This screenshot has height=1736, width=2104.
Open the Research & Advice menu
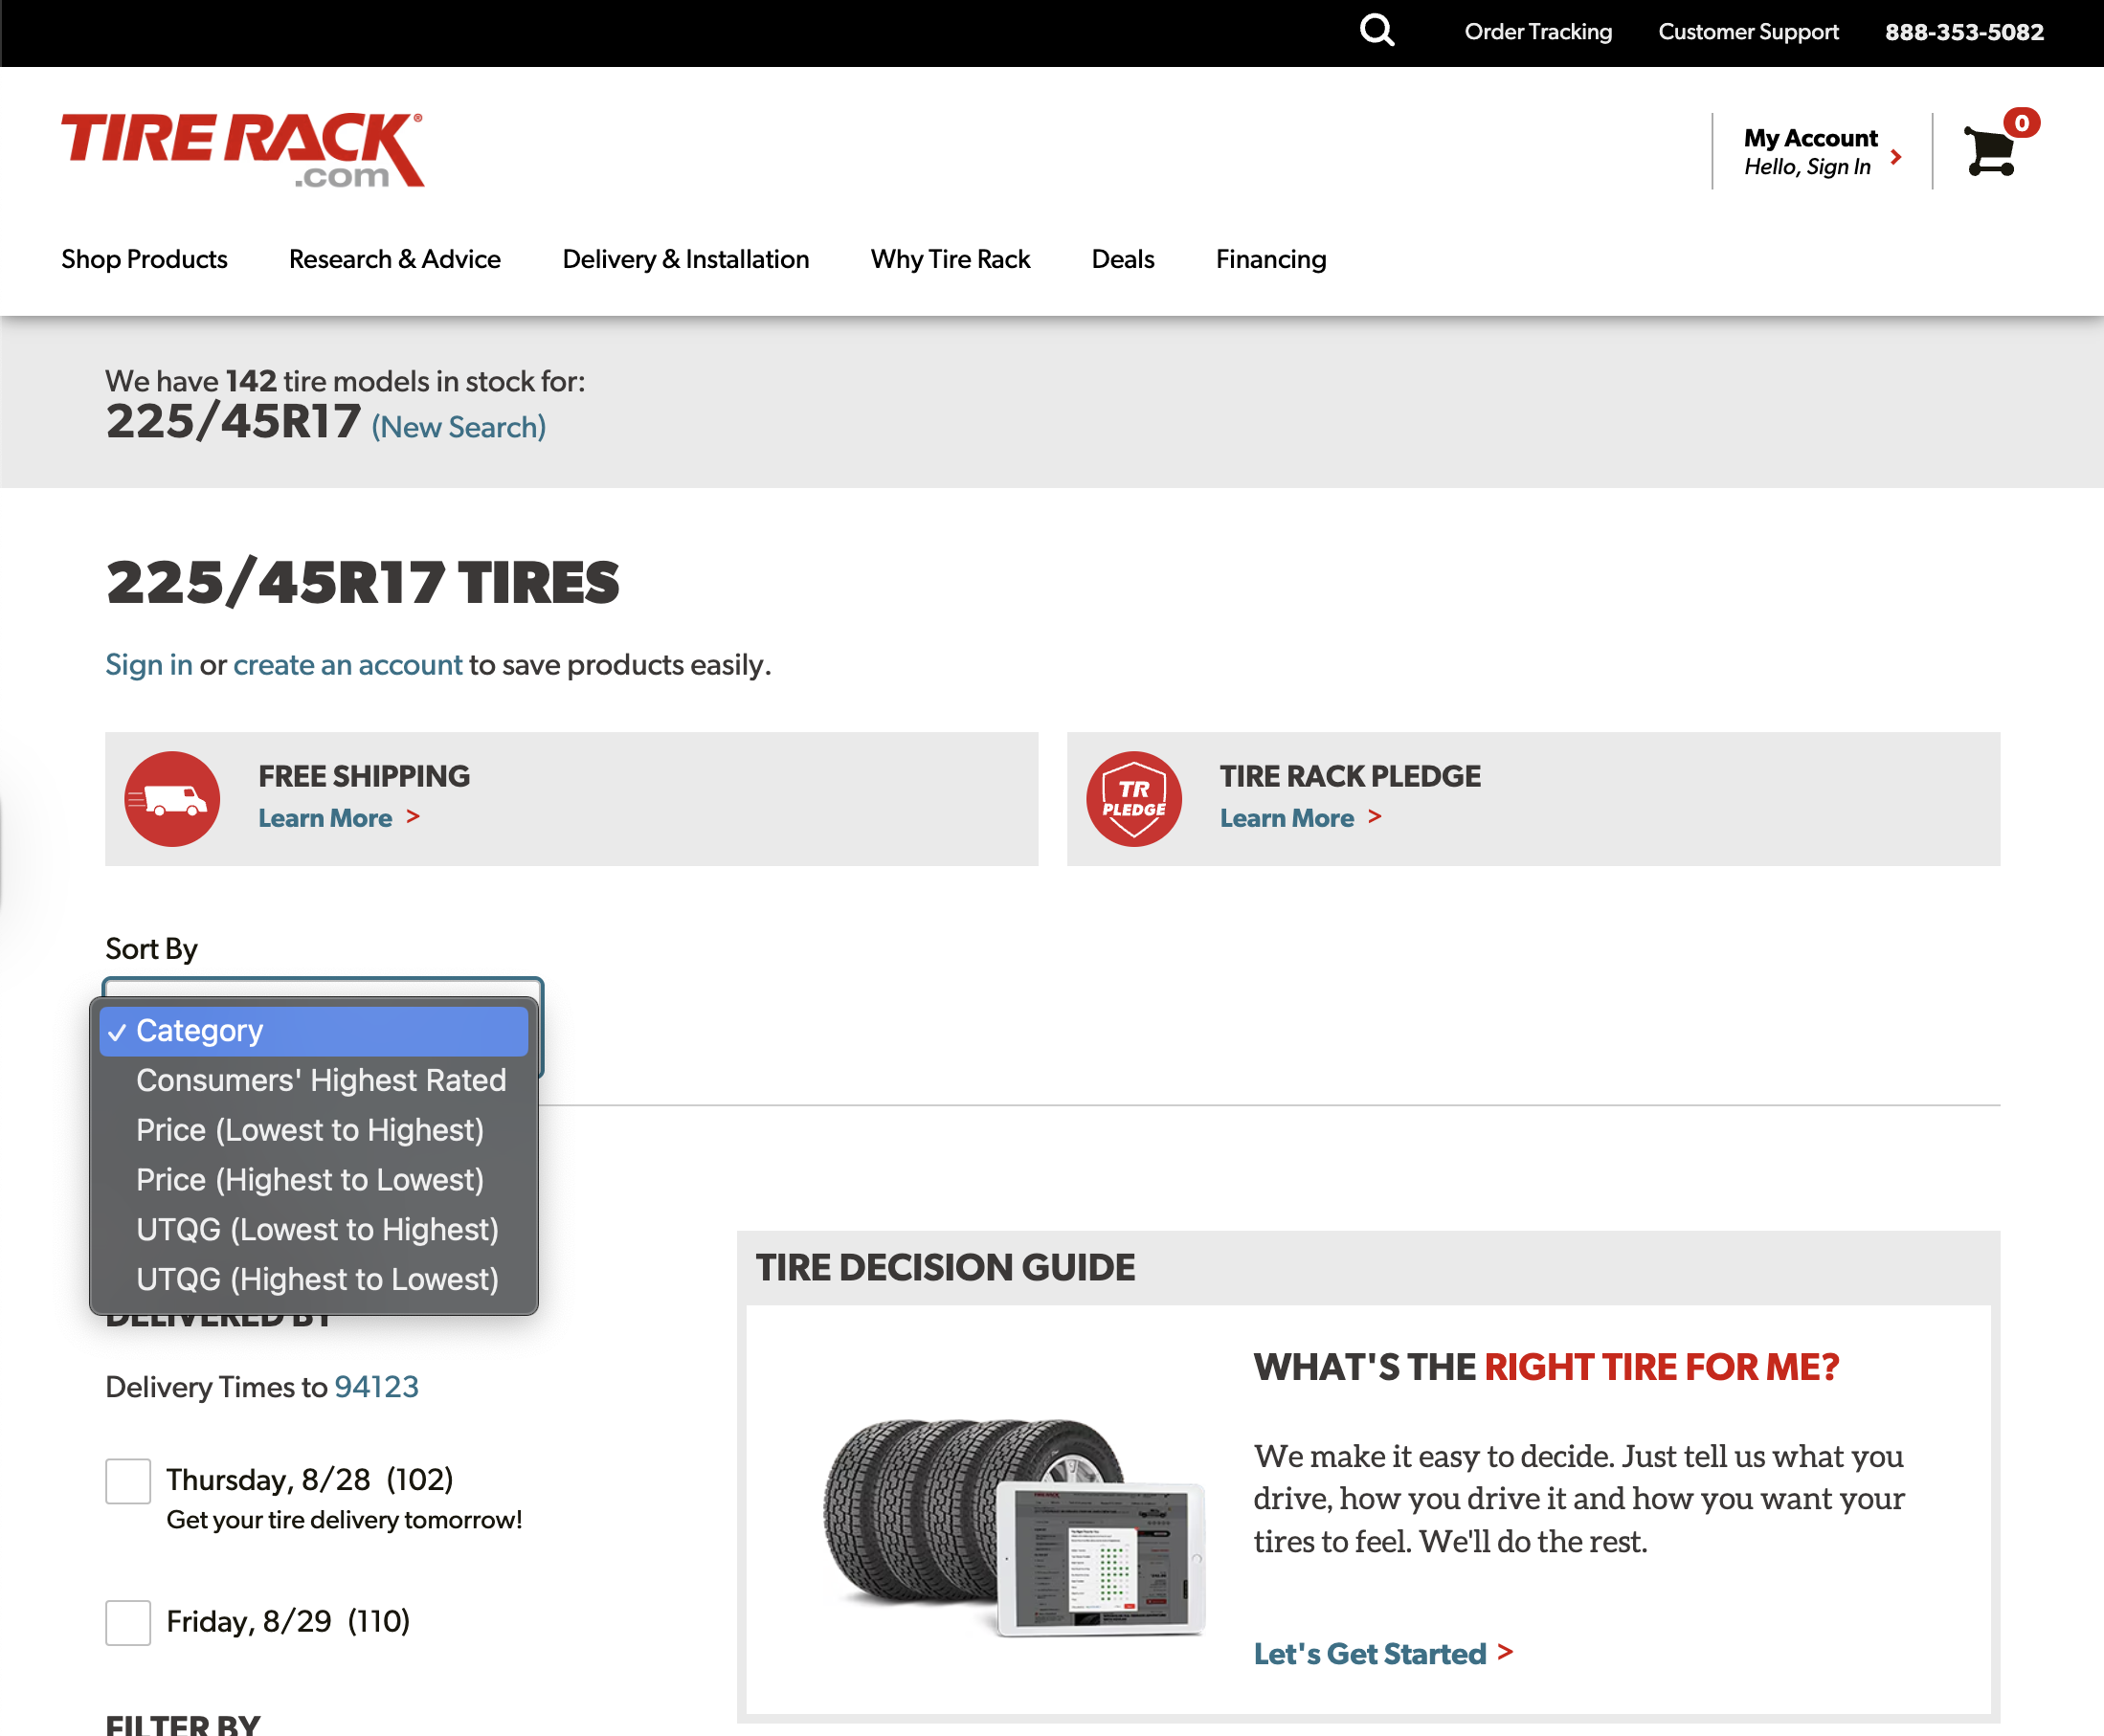395,259
